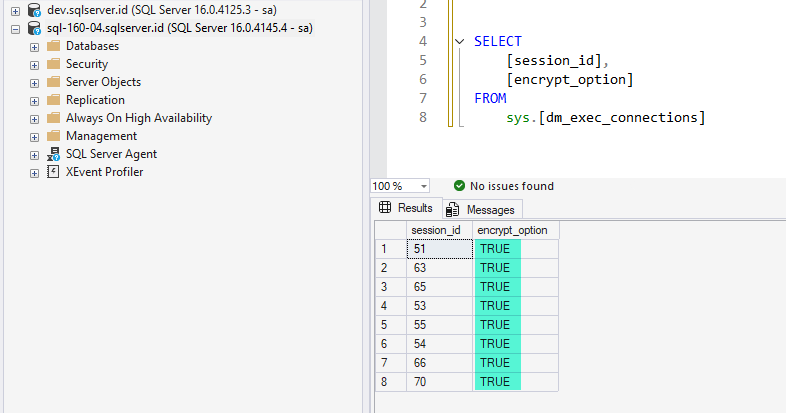Click the FROM keyword in editor
786x413 pixels.
(490, 99)
